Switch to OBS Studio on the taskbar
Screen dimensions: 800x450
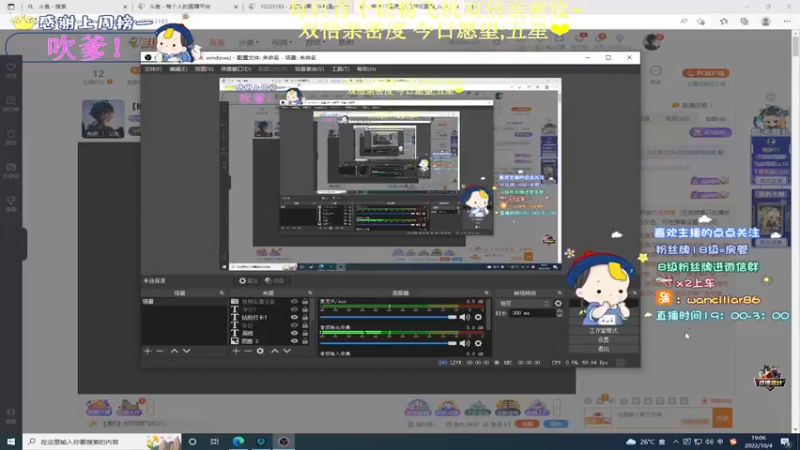click(x=284, y=441)
